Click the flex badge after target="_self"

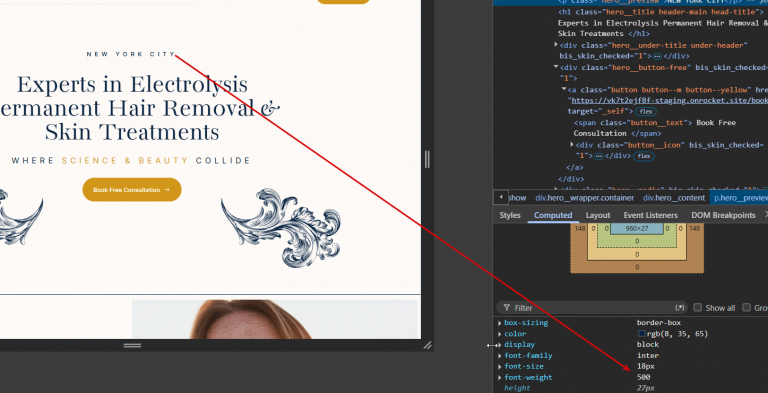click(x=645, y=112)
